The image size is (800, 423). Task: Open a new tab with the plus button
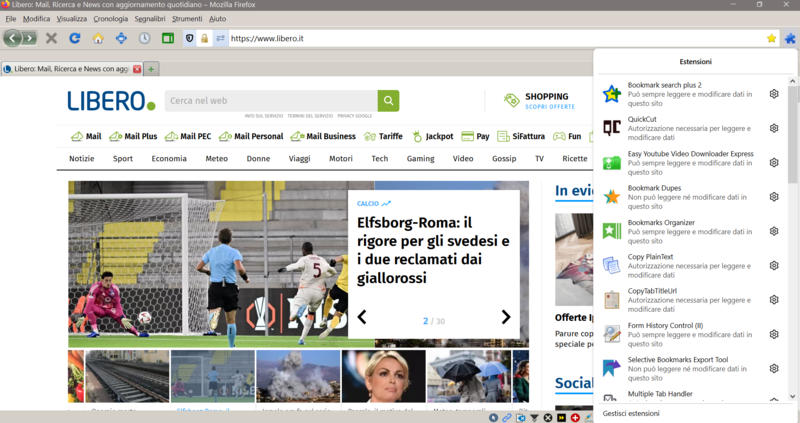coord(151,69)
